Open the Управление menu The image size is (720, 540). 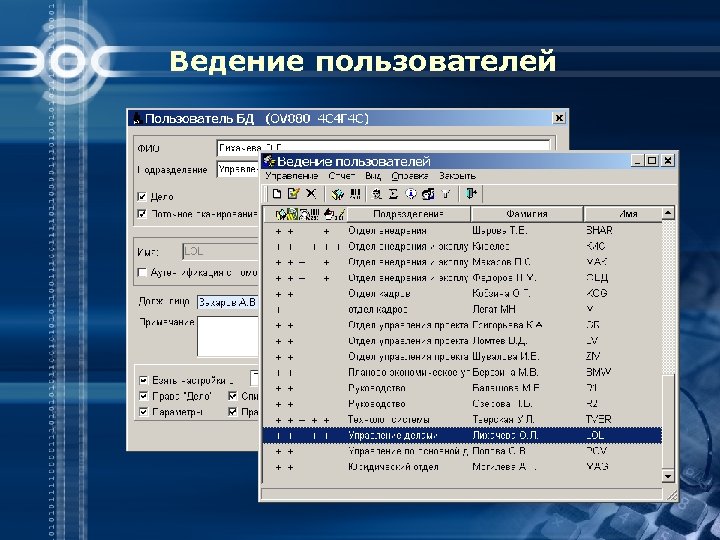pos(291,176)
